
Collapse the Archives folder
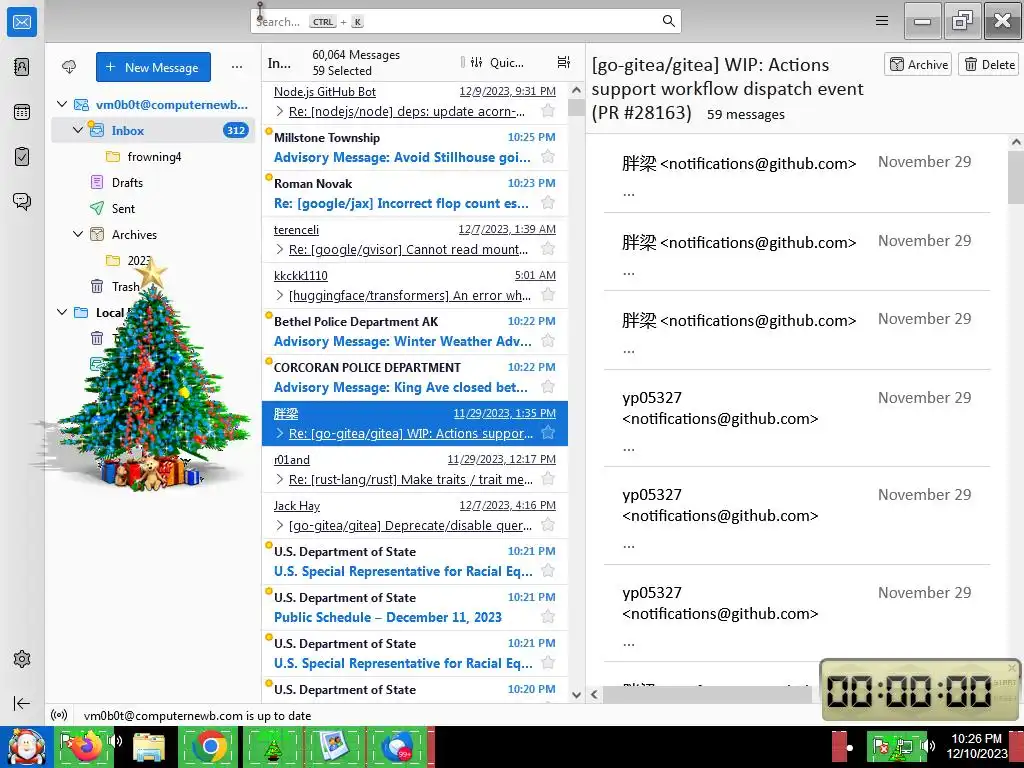(x=78, y=234)
